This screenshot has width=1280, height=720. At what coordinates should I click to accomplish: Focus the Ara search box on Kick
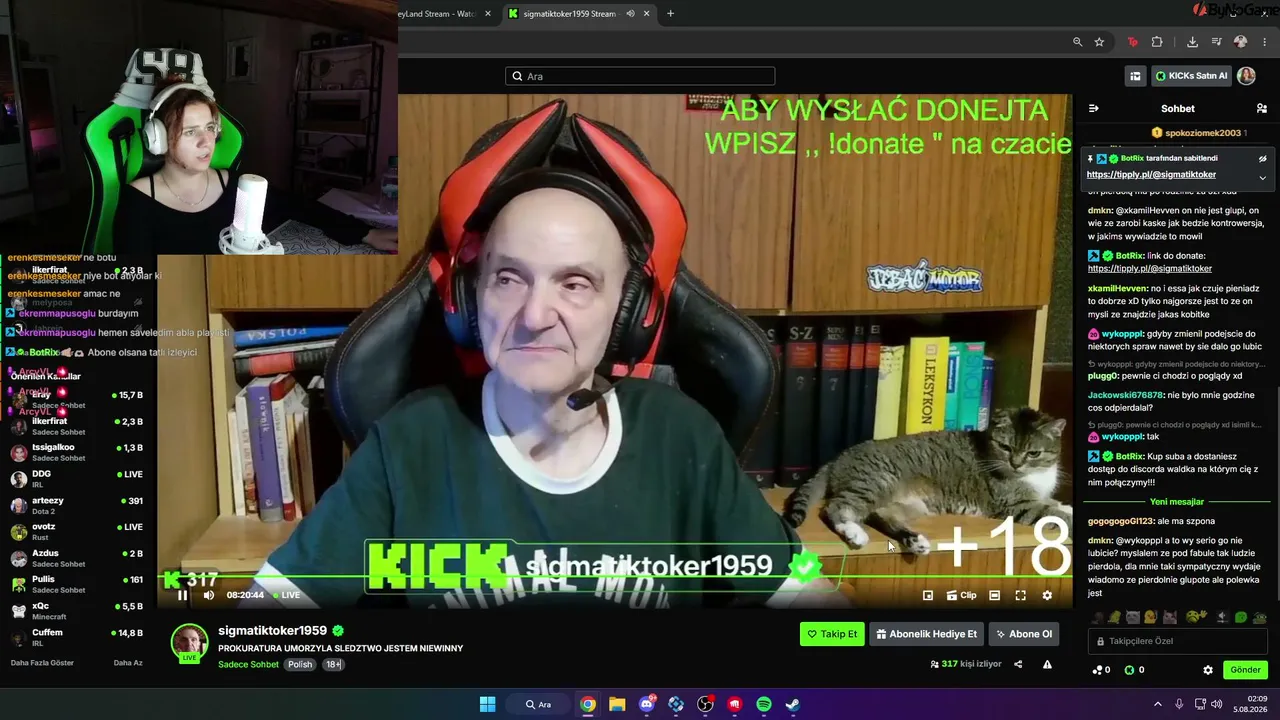[640, 76]
